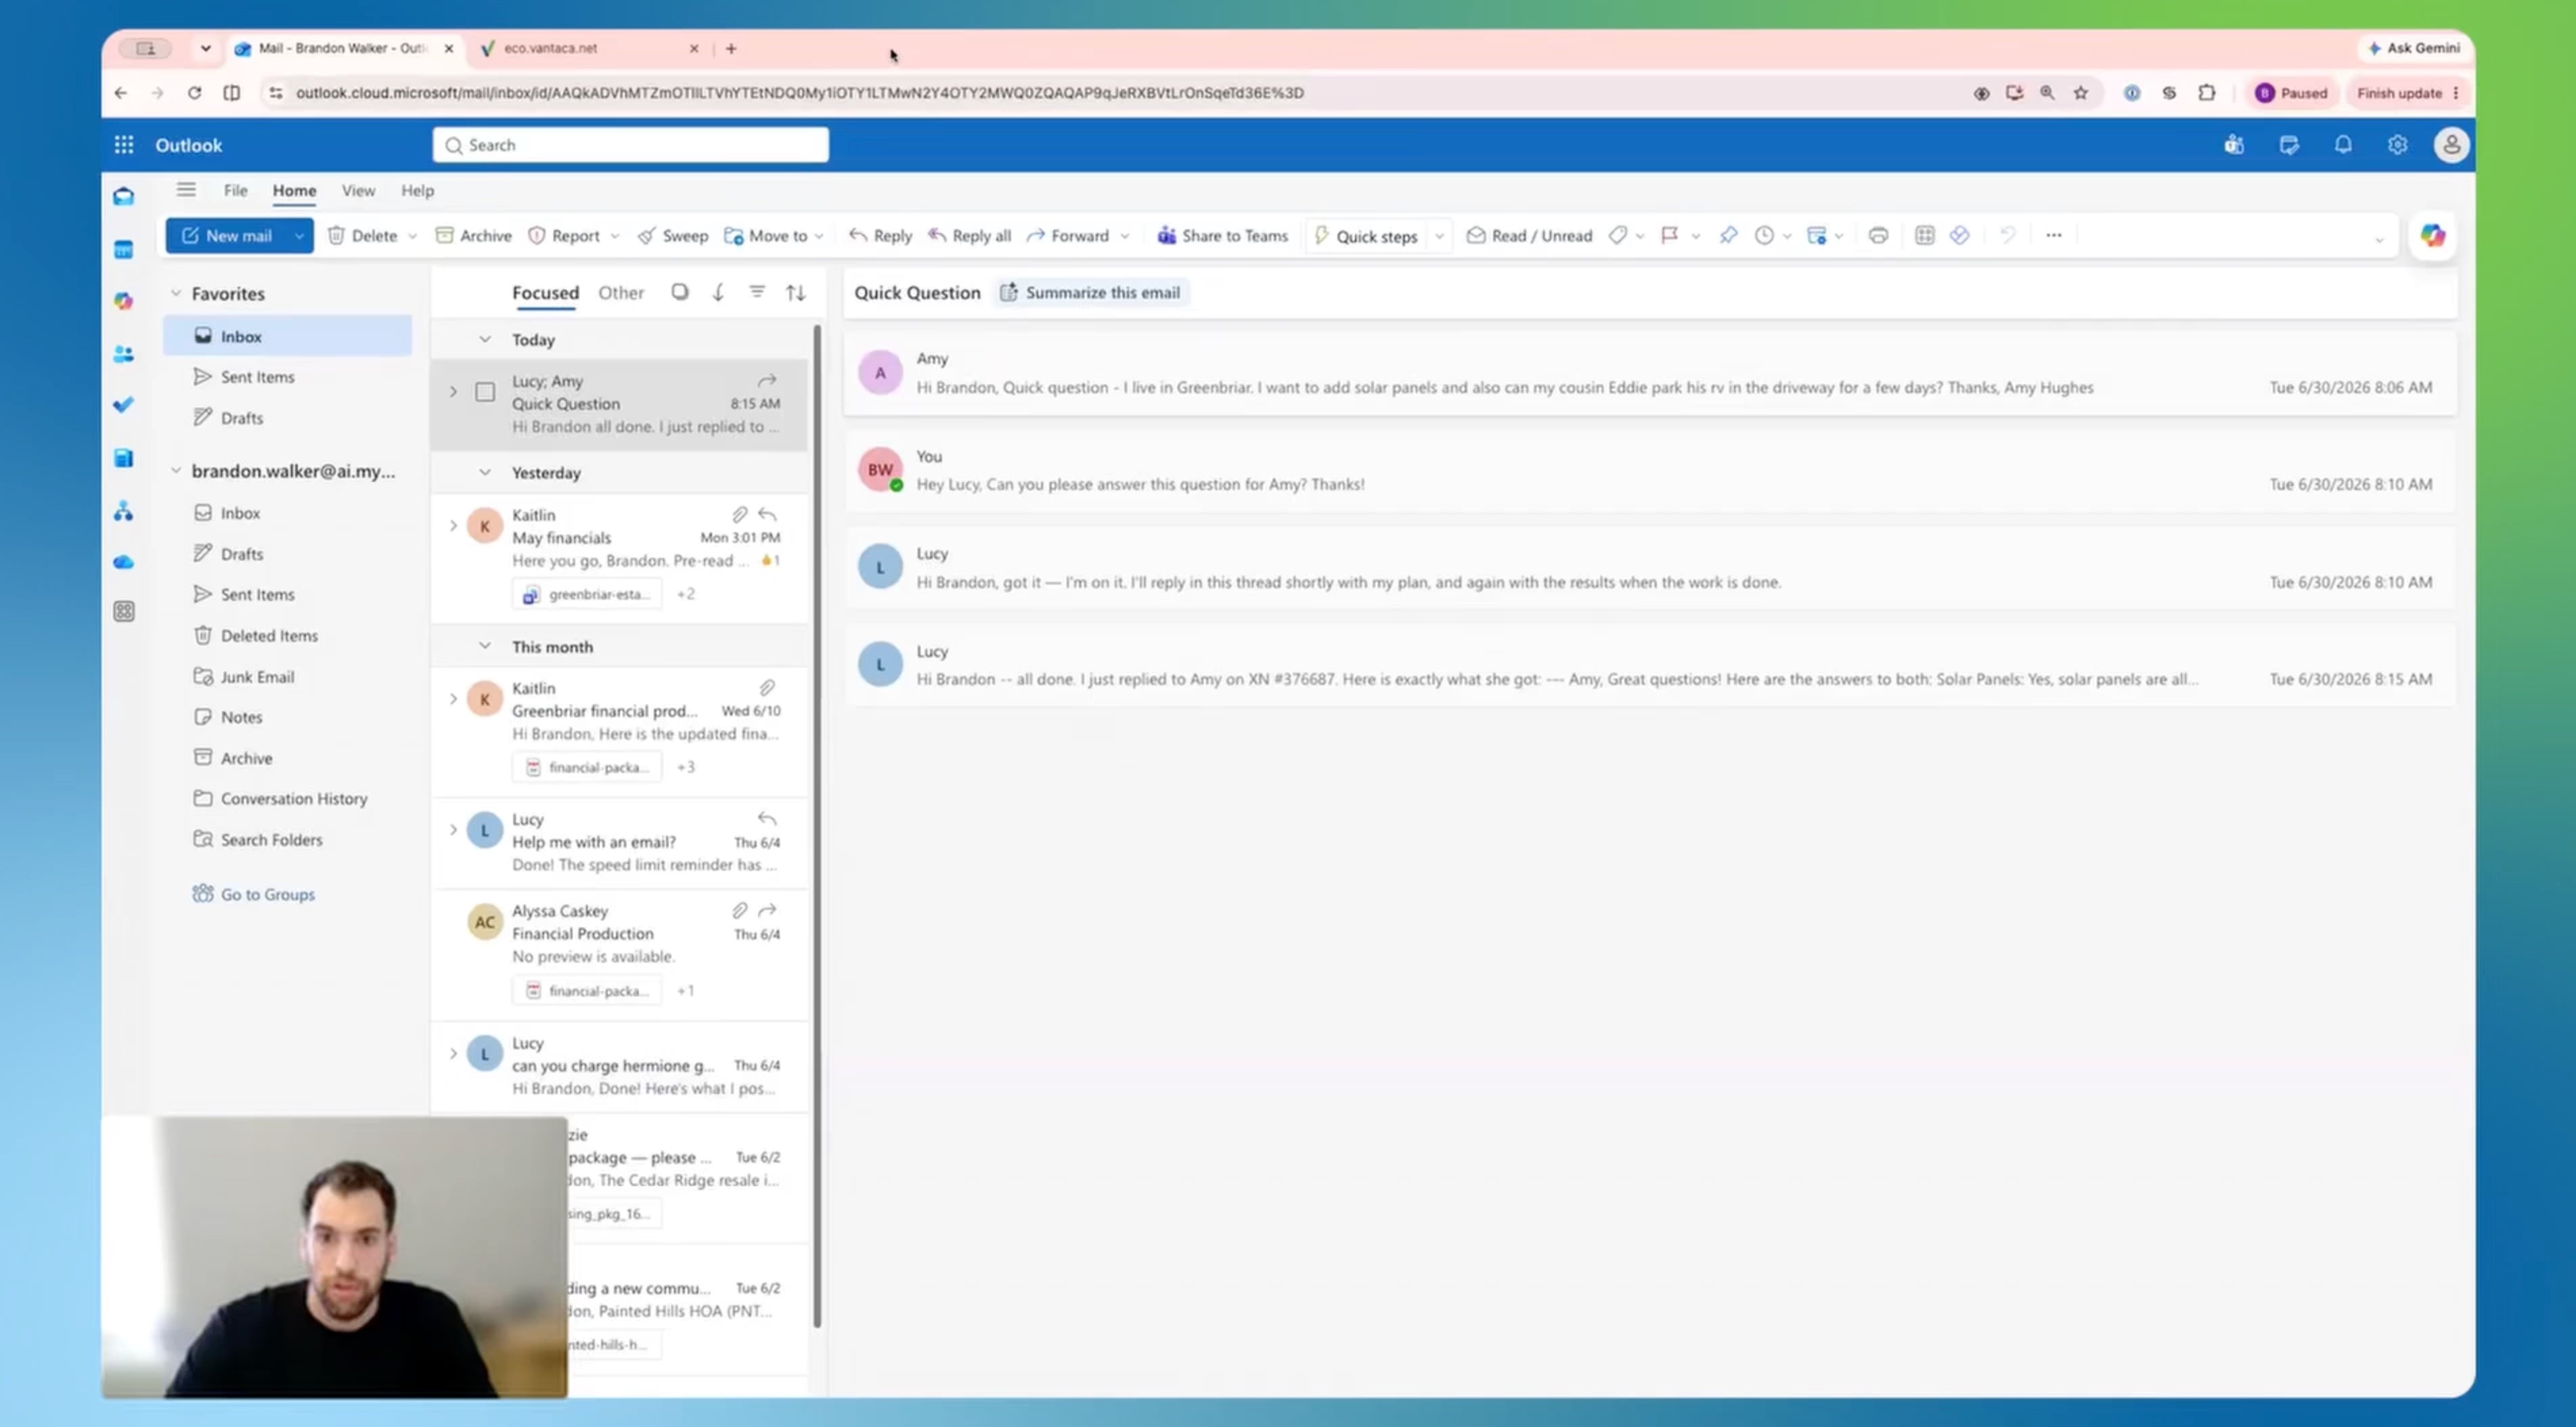This screenshot has width=2576, height=1427.
Task: Click the Snooze clock icon in the ribbon
Action: tap(1764, 236)
